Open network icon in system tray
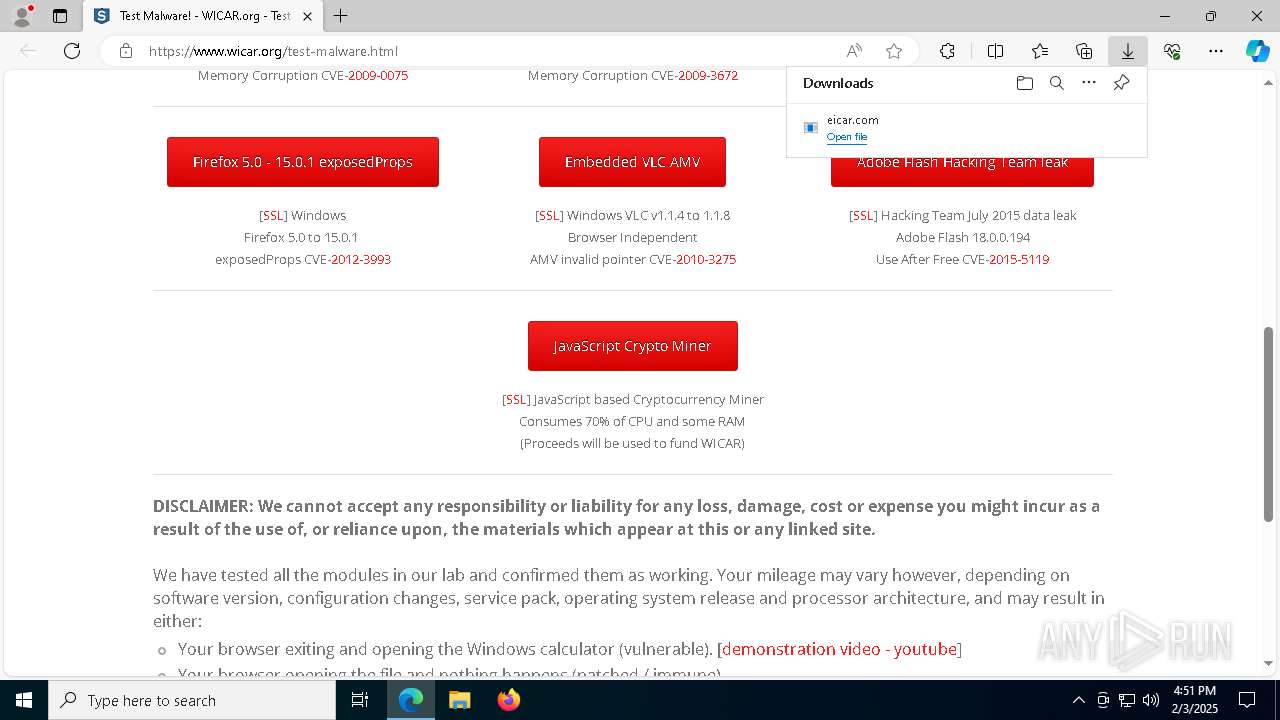 (x=1127, y=700)
